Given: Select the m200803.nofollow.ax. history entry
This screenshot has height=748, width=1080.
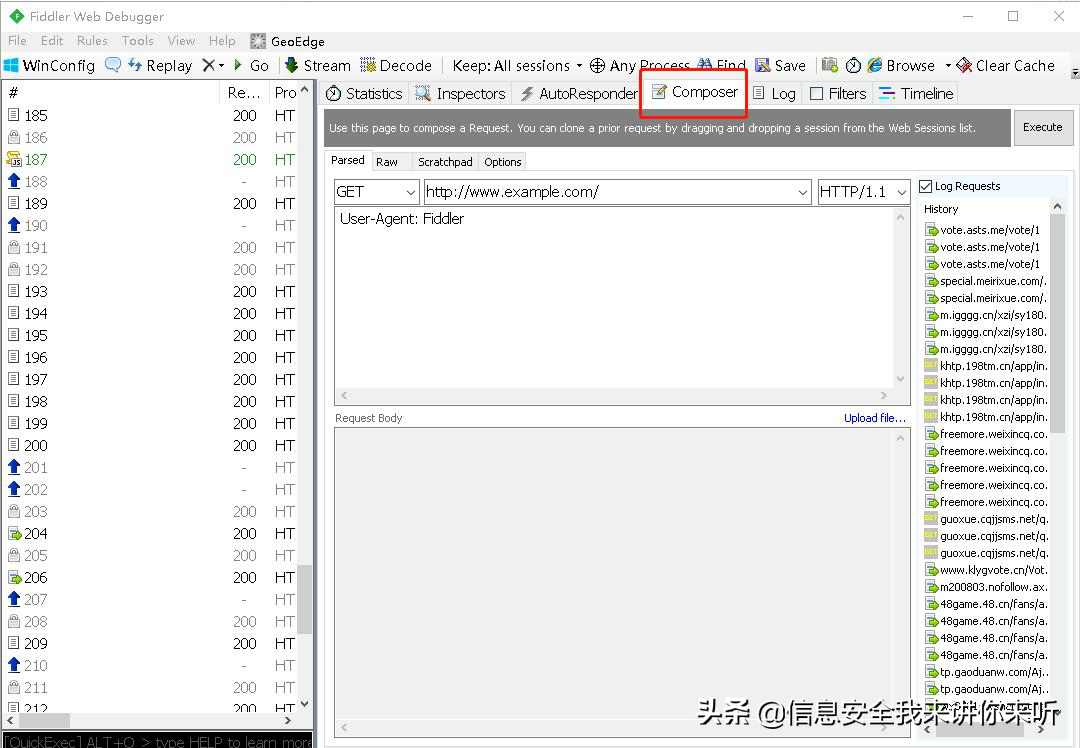Looking at the screenshot, I should click(x=986, y=588).
